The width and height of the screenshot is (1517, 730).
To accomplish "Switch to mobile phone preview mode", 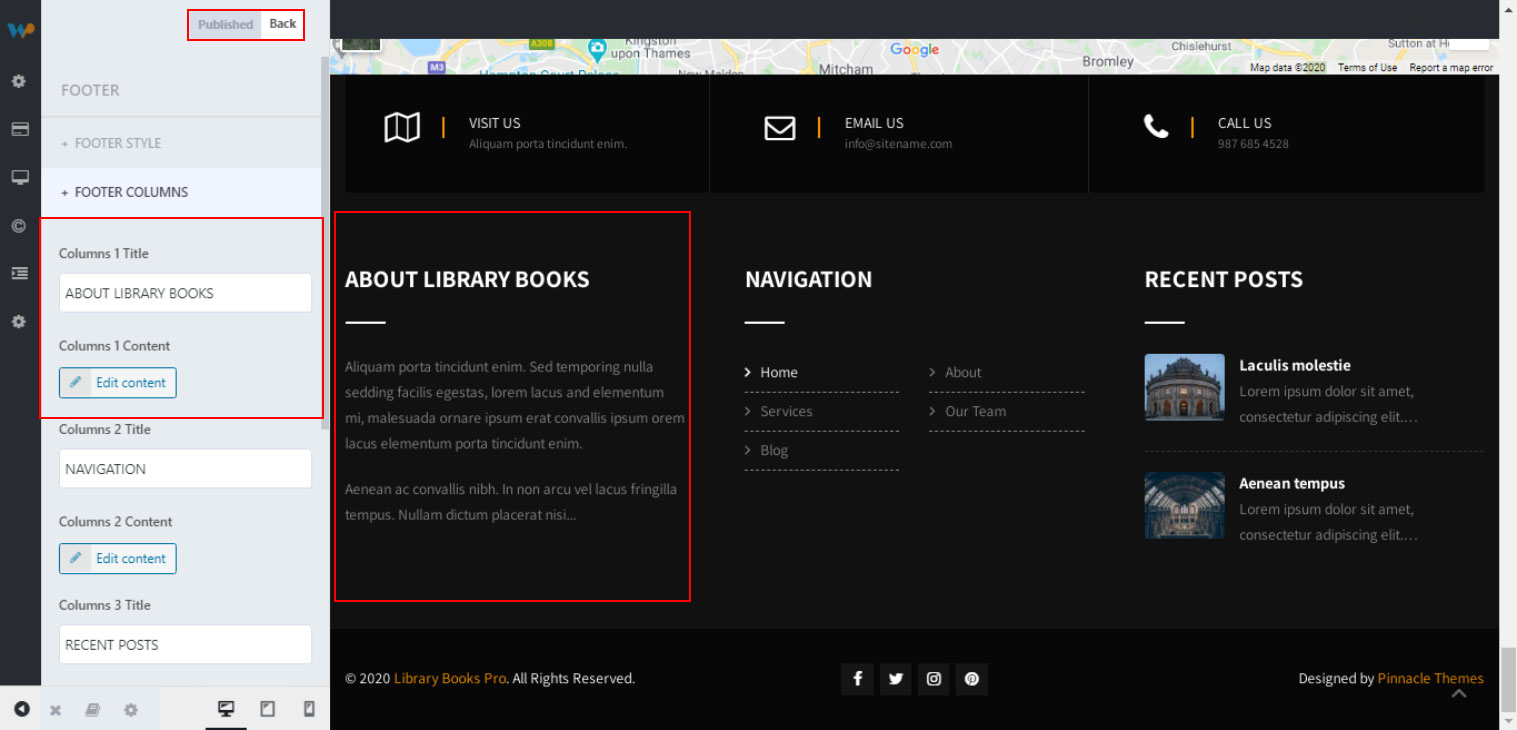I will 309,709.
